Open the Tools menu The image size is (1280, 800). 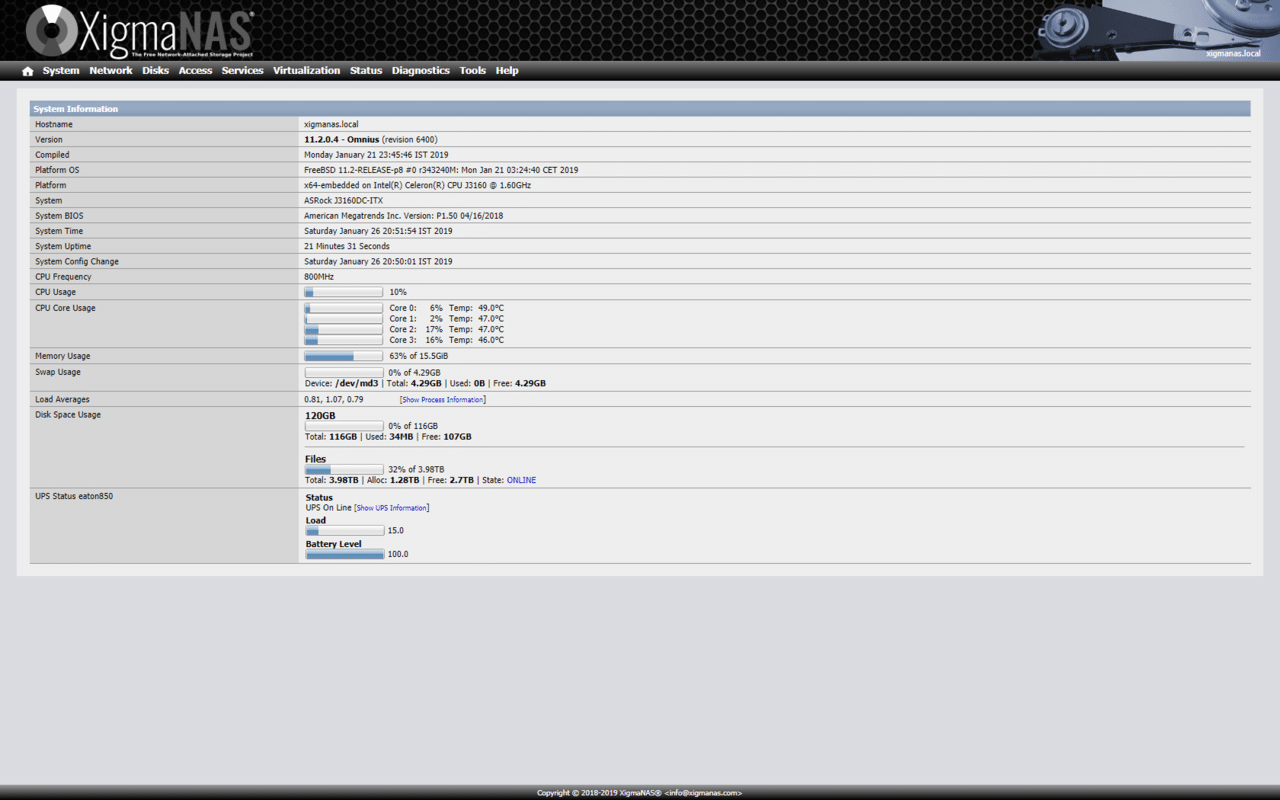472,70
